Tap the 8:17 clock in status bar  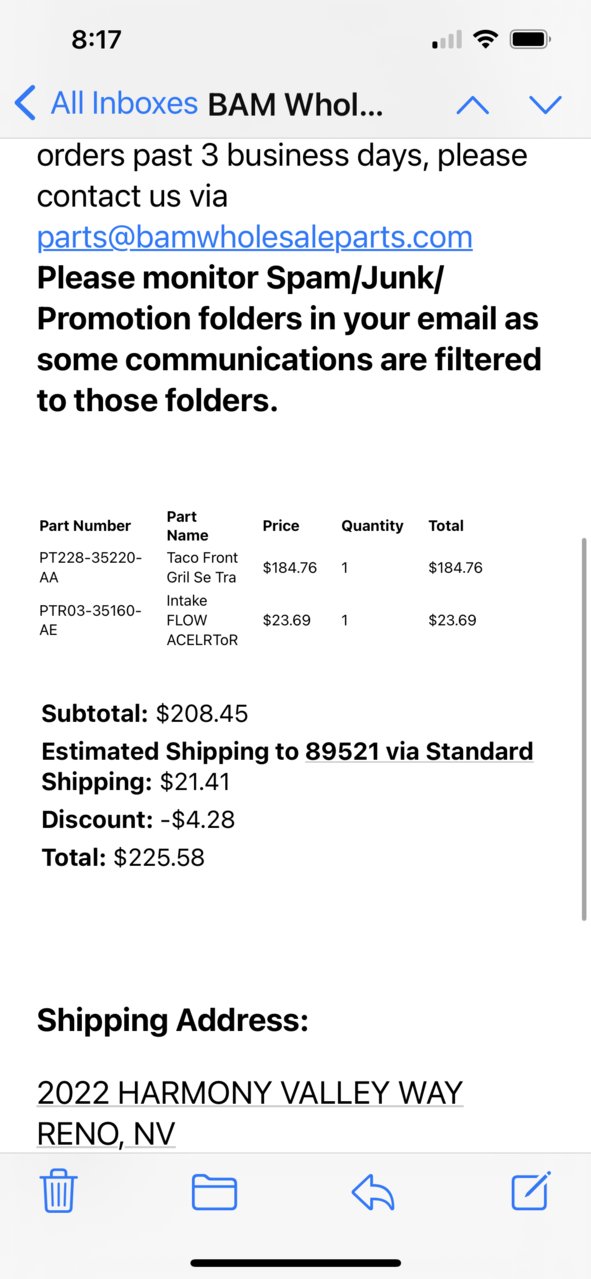tap(96, 40)
